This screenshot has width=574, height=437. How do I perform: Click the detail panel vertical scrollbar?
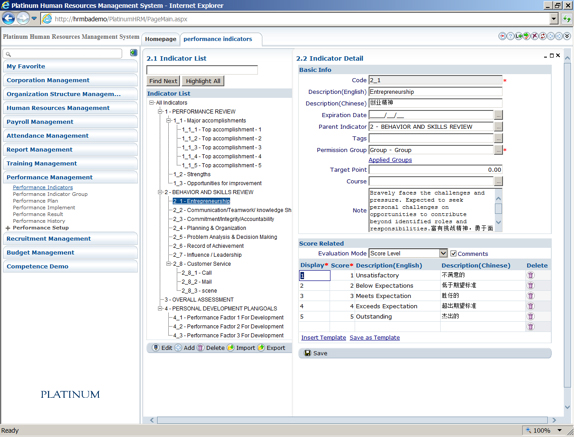click(x=567, y=225)
